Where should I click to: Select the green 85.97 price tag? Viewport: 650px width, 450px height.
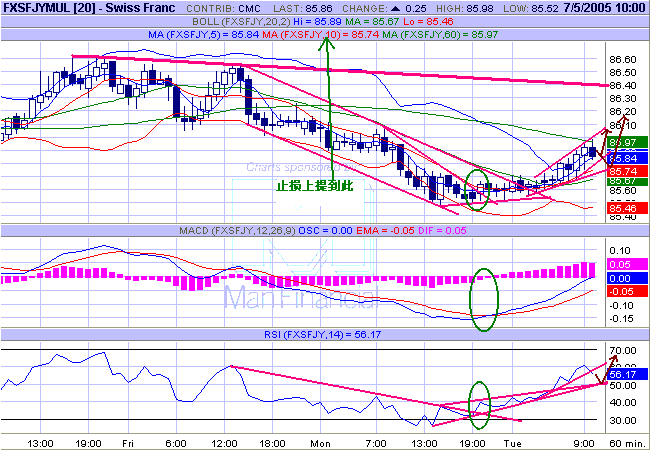[x=627, y=143]
